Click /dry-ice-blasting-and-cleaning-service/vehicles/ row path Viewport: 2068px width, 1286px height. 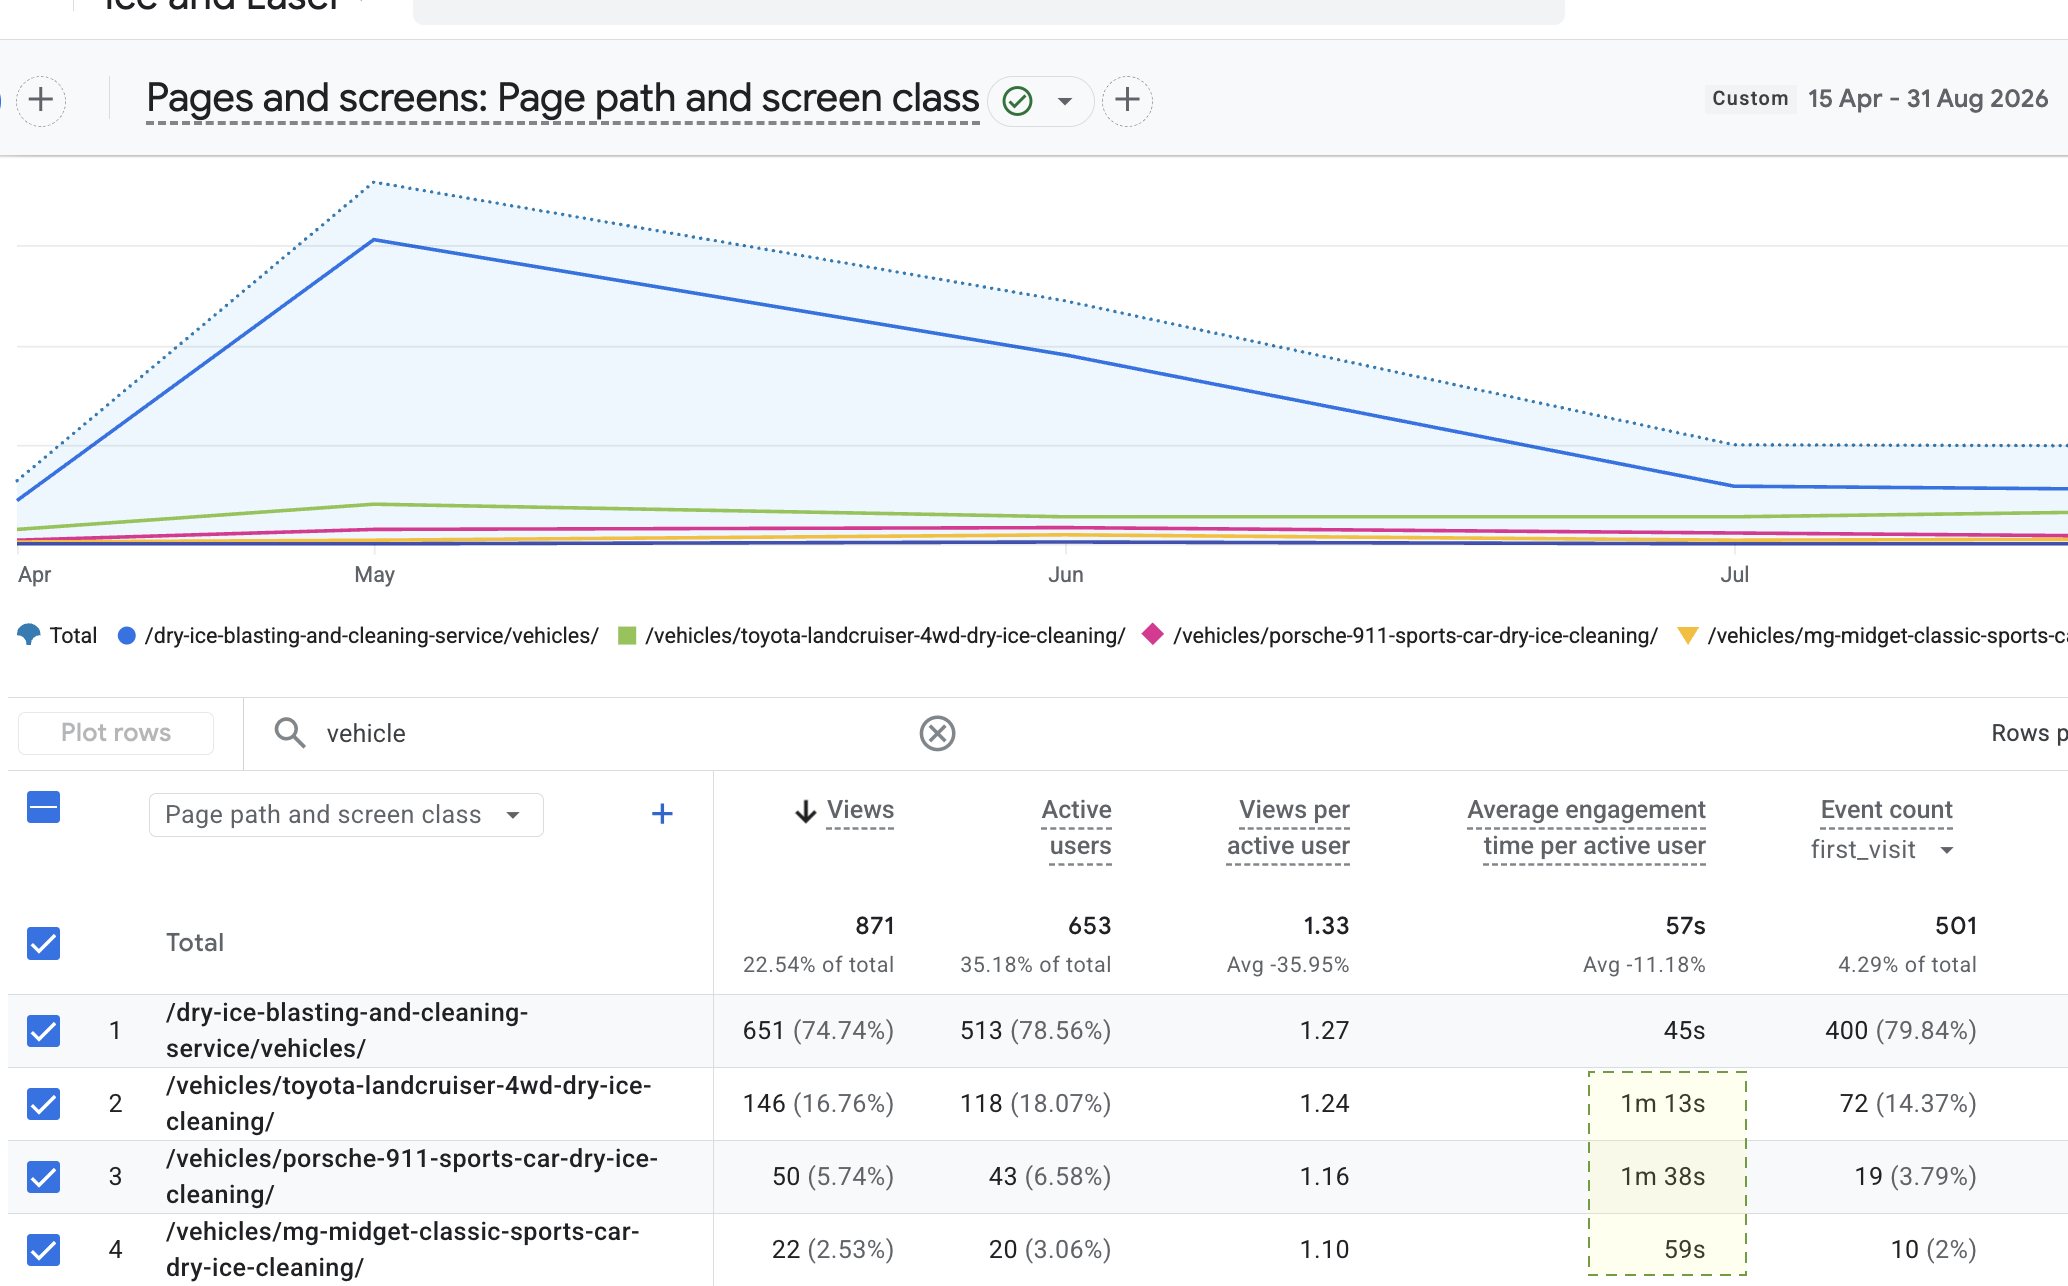(x=347, y=1030)
